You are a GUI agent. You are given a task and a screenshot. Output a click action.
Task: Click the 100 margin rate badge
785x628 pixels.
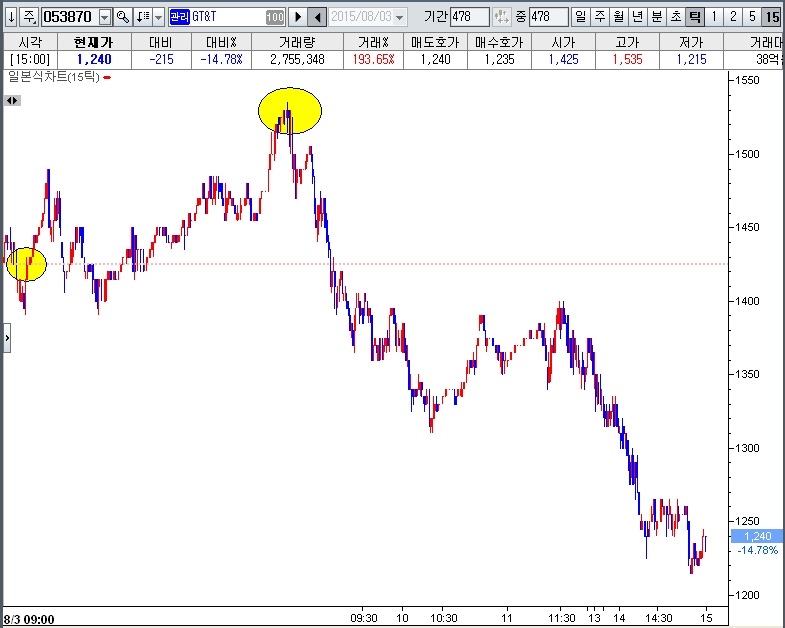(275, 18)
